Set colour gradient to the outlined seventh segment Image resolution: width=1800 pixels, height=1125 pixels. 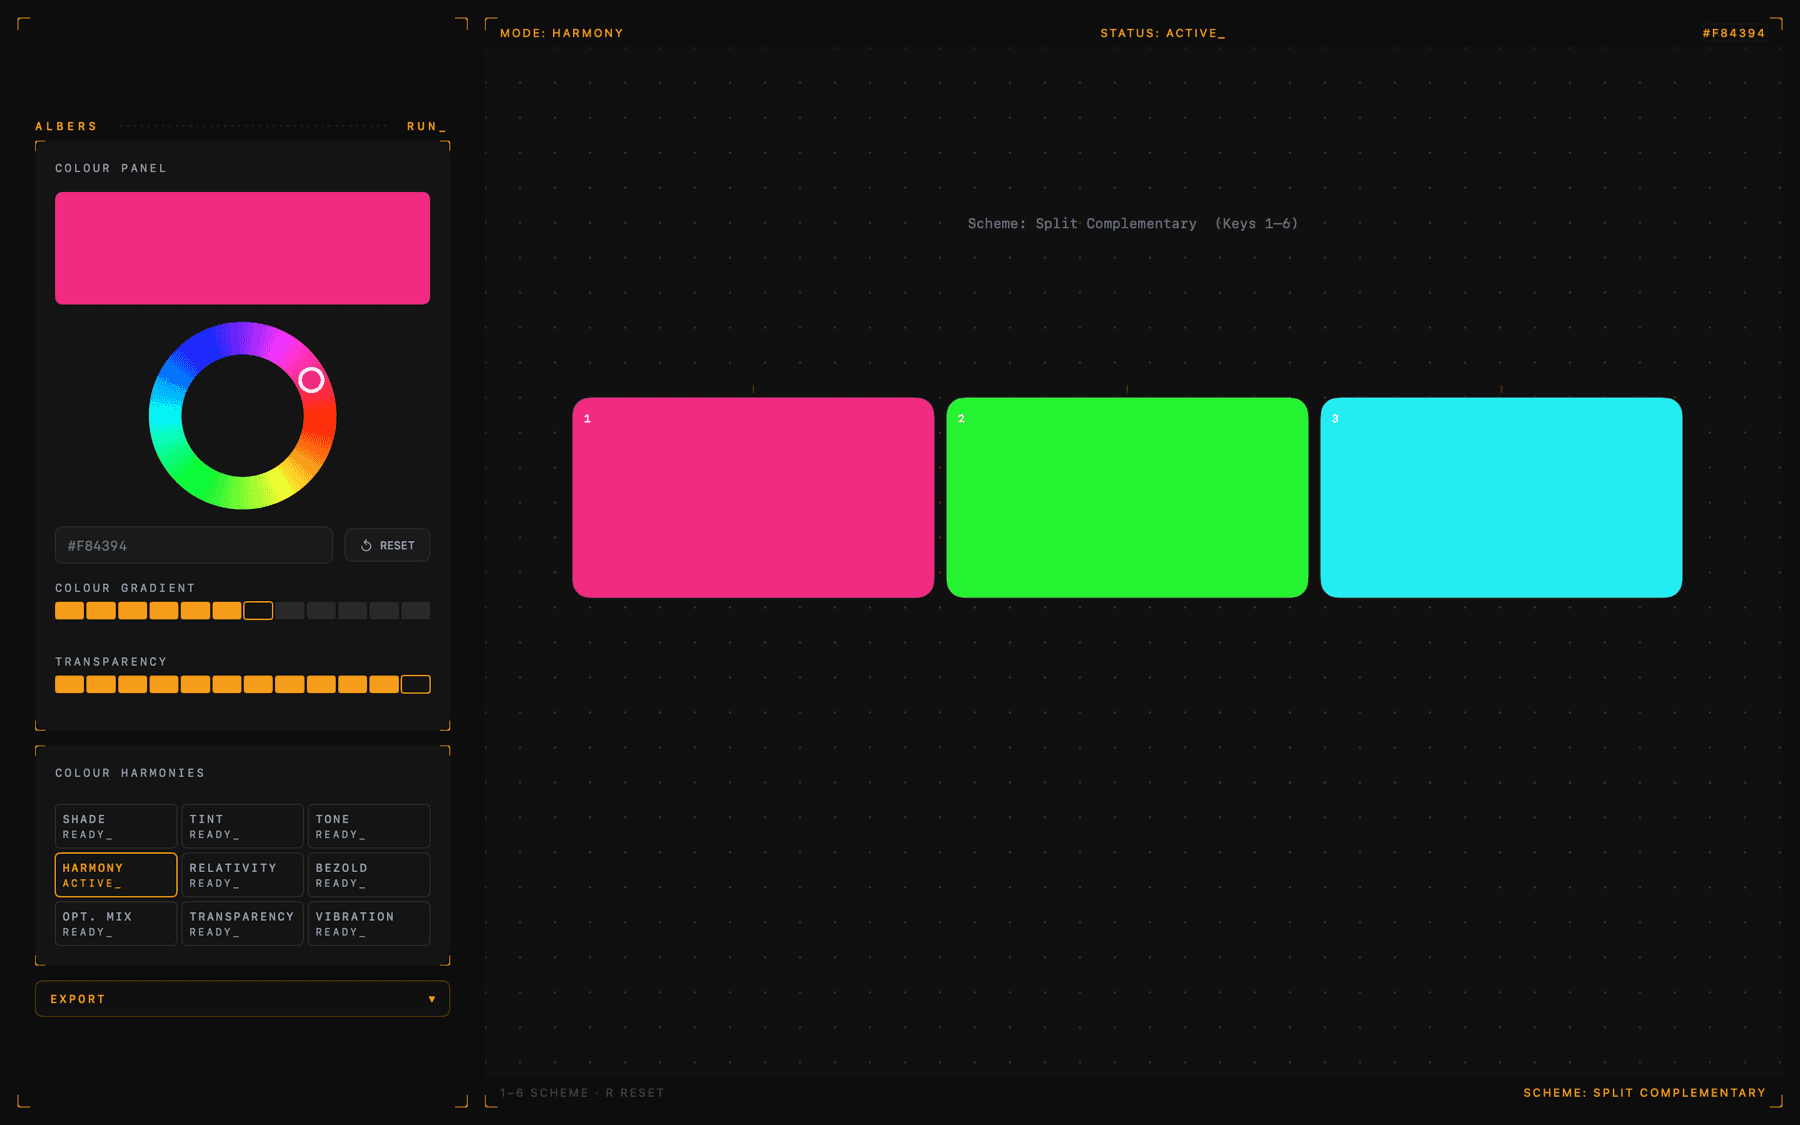258,611
